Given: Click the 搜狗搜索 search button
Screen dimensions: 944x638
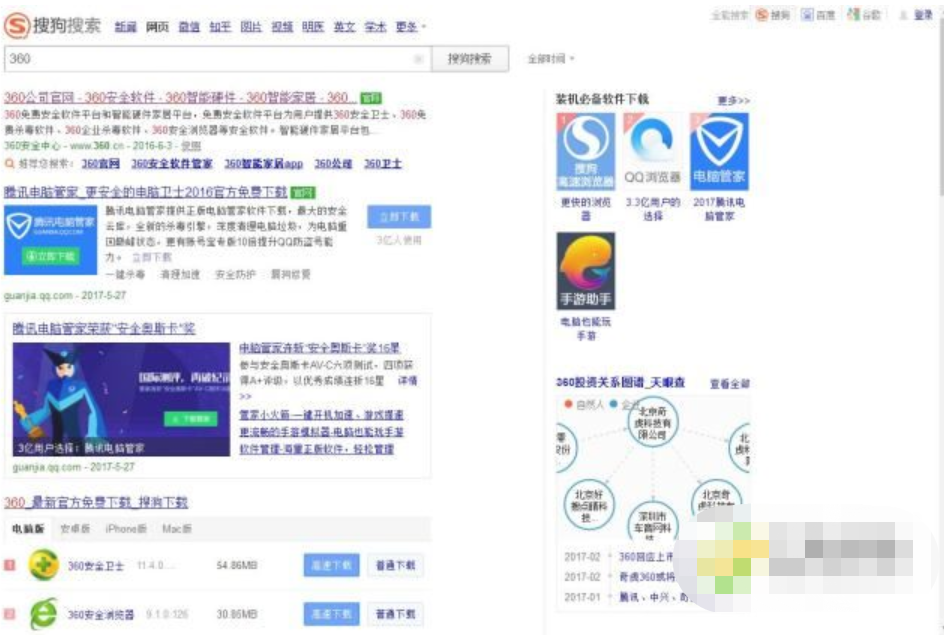Looking at the screenshot, I should pyautogui.click(x=470, y=58).
